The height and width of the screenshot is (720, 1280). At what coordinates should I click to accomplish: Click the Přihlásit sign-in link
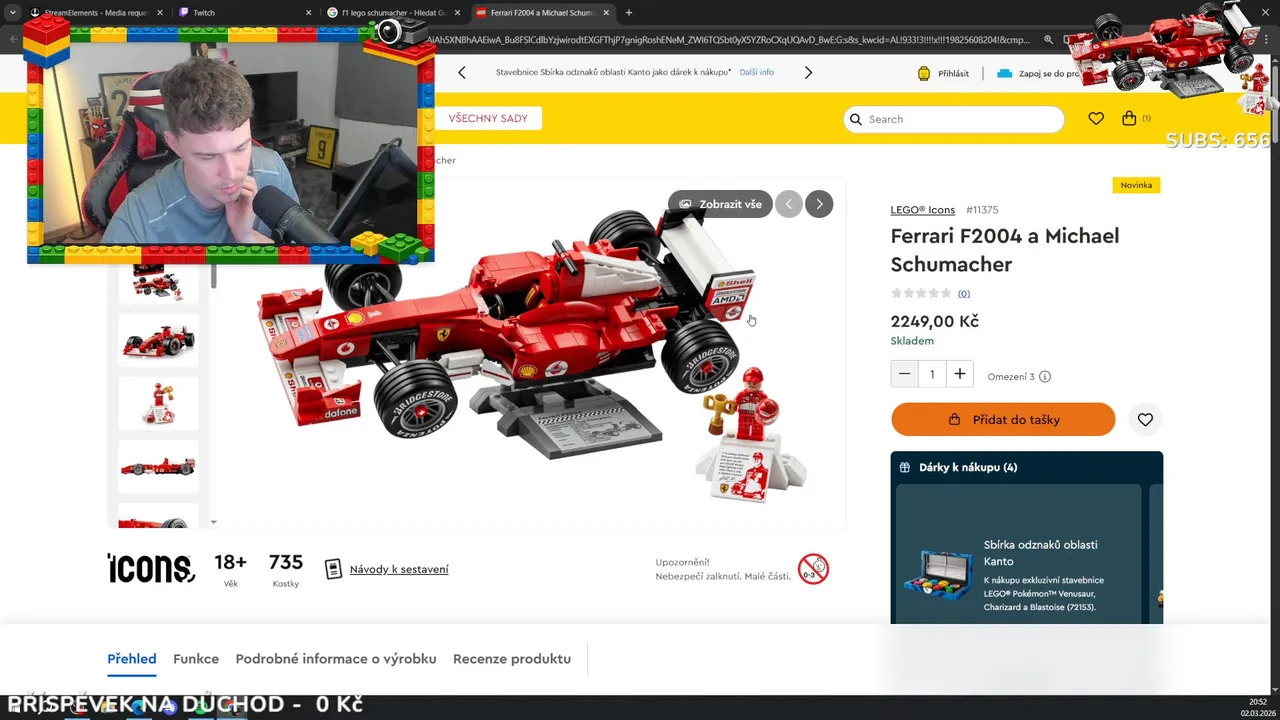(953, 73)
